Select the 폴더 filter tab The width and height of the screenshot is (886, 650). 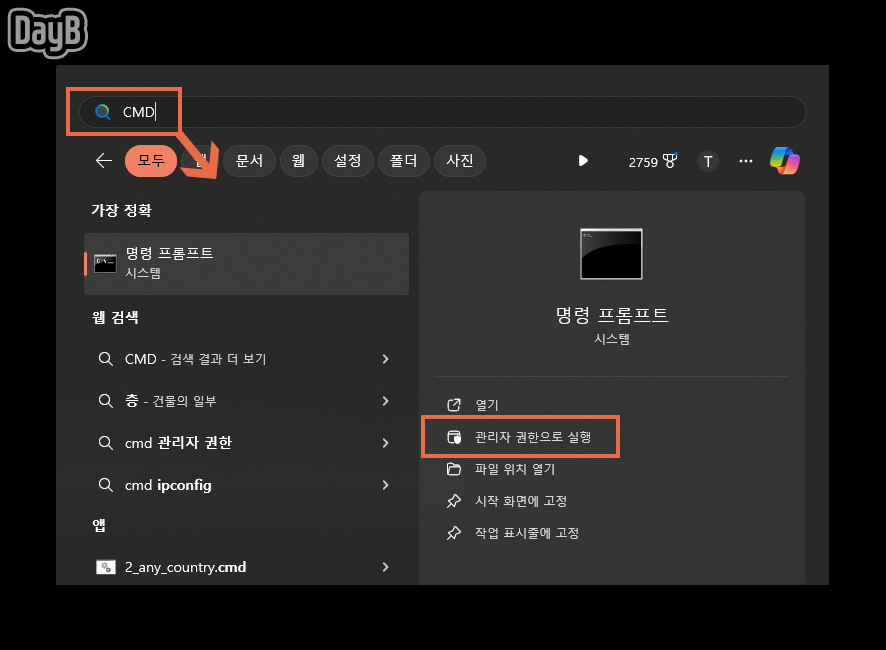pyautogui.click(x=403, y=161)
